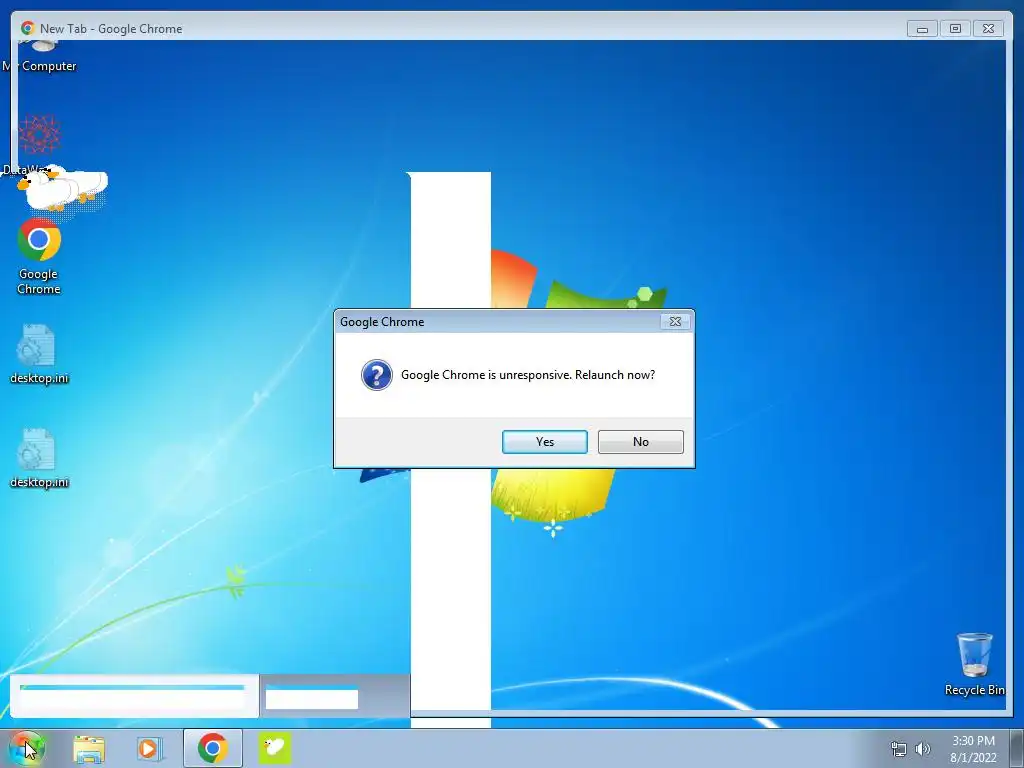1024x768 pixels.
Task: Open the network tray icon
Action: [899, 749]
